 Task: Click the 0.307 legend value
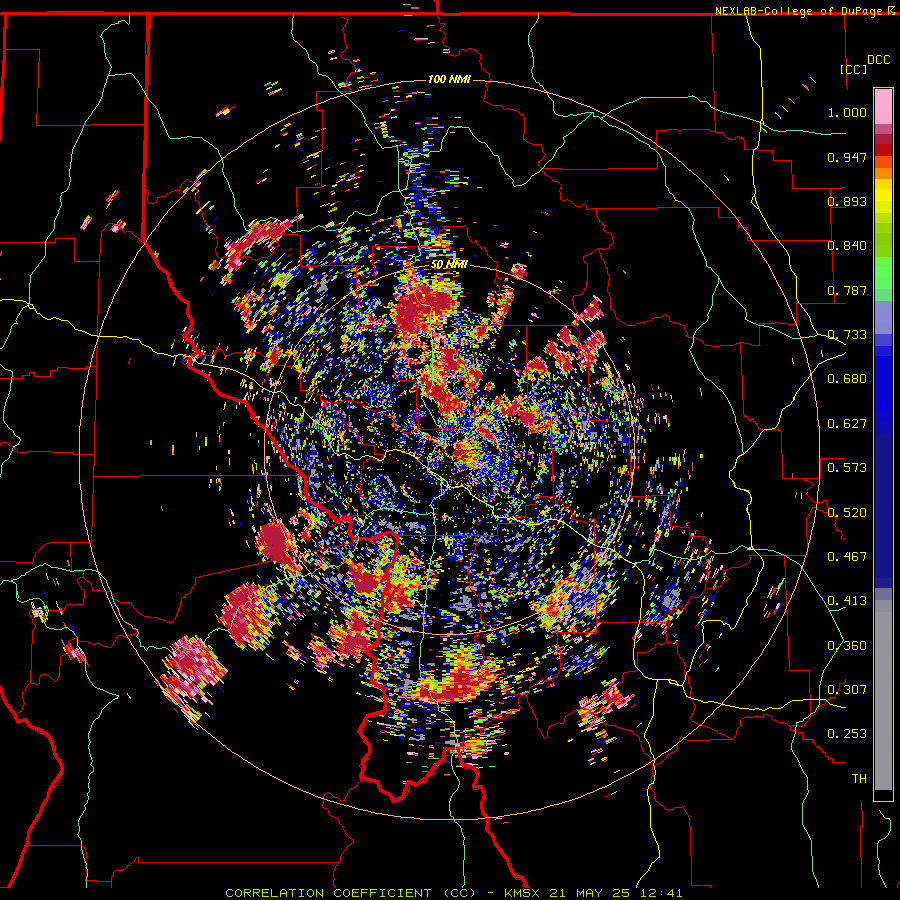coord(847,690)
